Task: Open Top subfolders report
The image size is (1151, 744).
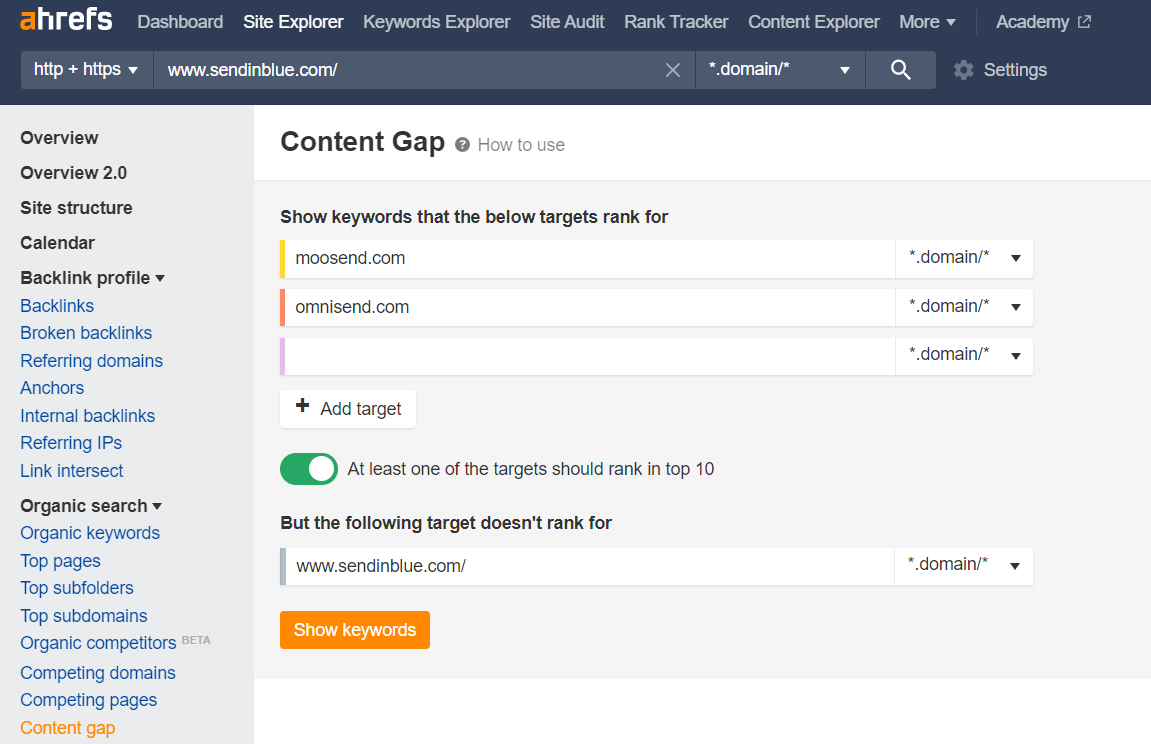Action: [x=77, y=588]
